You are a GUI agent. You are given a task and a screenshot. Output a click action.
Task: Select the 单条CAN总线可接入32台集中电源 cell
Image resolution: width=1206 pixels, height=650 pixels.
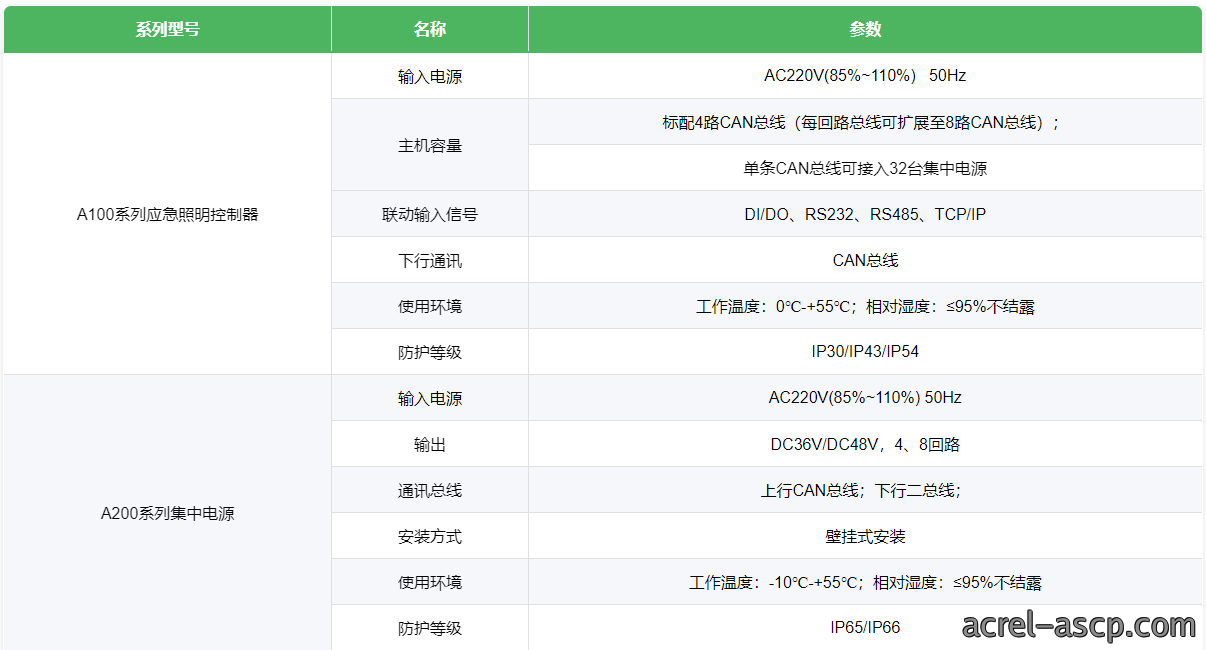coord(865,168)
